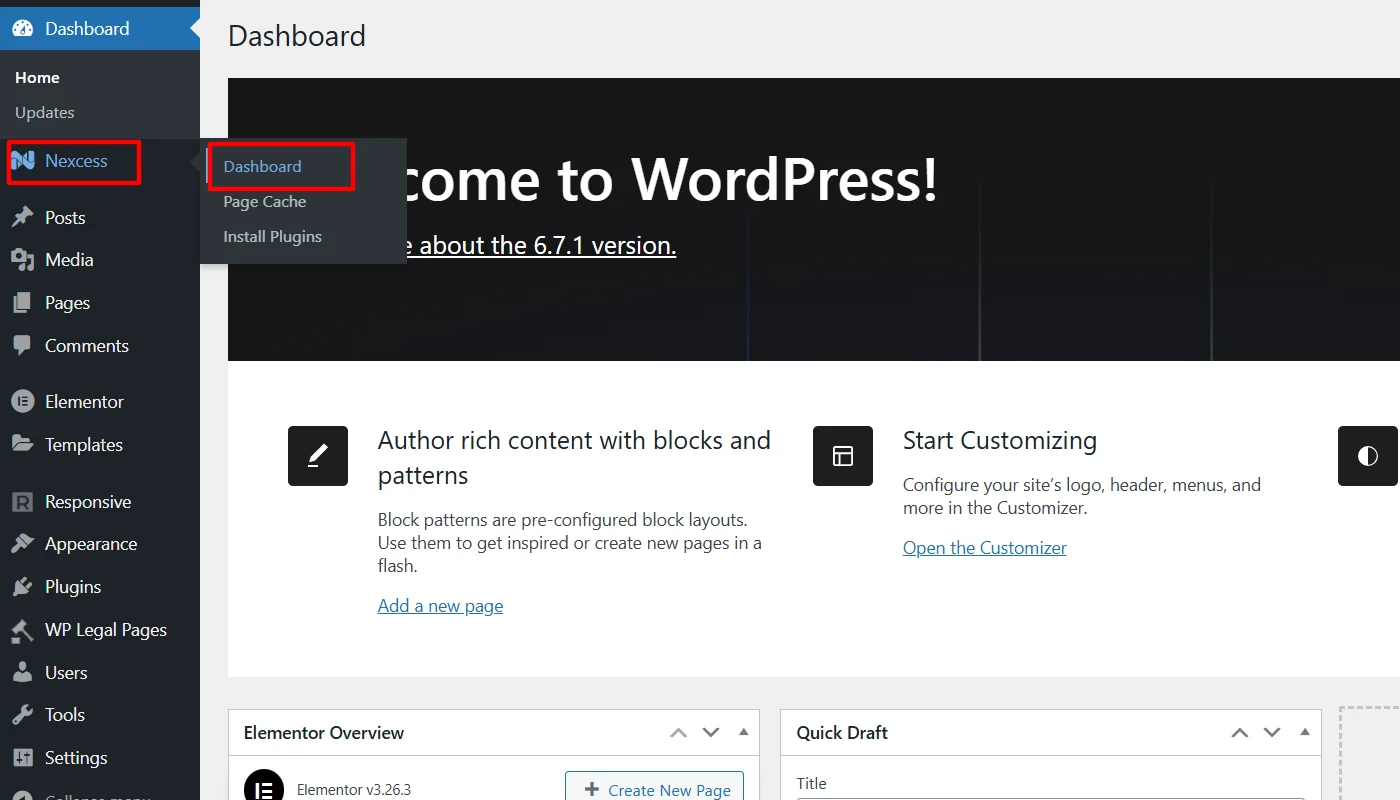Click the Comments speech bubble icon
The height and width of the screenshot is (800, 1400).
[22, 346]
